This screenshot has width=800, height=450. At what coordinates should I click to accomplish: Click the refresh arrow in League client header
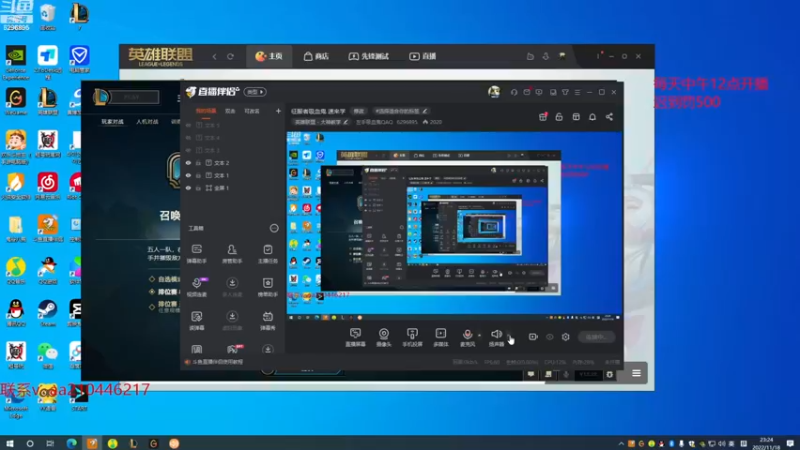tap(230, 57)
